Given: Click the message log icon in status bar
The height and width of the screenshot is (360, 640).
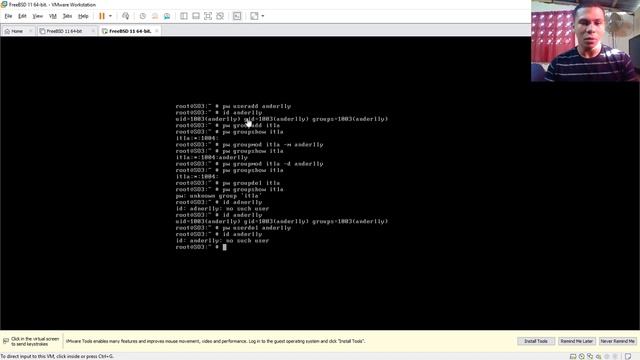Looking at the screenshot, I should (628, 356).
